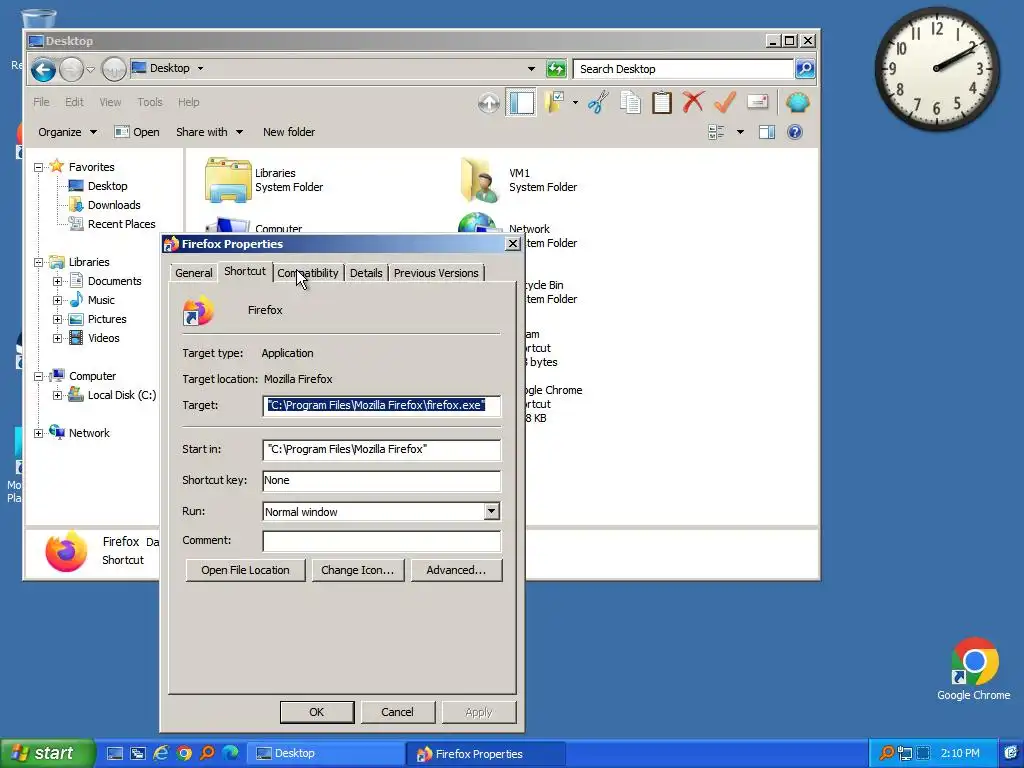Switch to the Details tab
Viewport: 1024px width, 768px height.
(x=366, y=273)
